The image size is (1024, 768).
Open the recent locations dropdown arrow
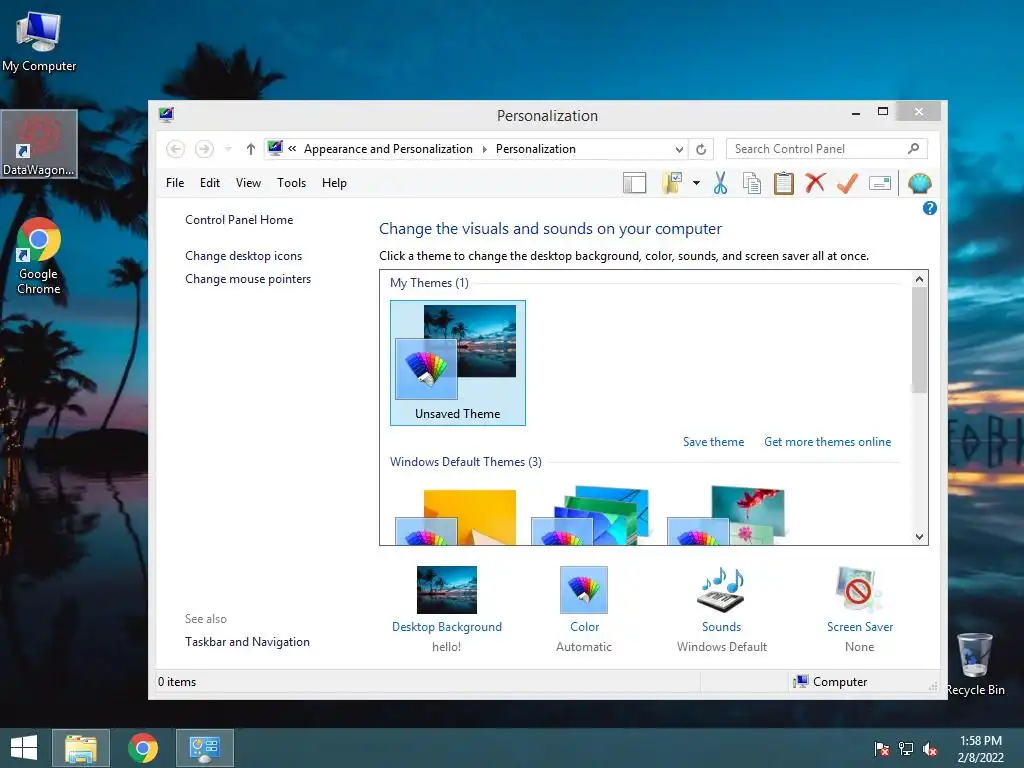tap(228, 149)
